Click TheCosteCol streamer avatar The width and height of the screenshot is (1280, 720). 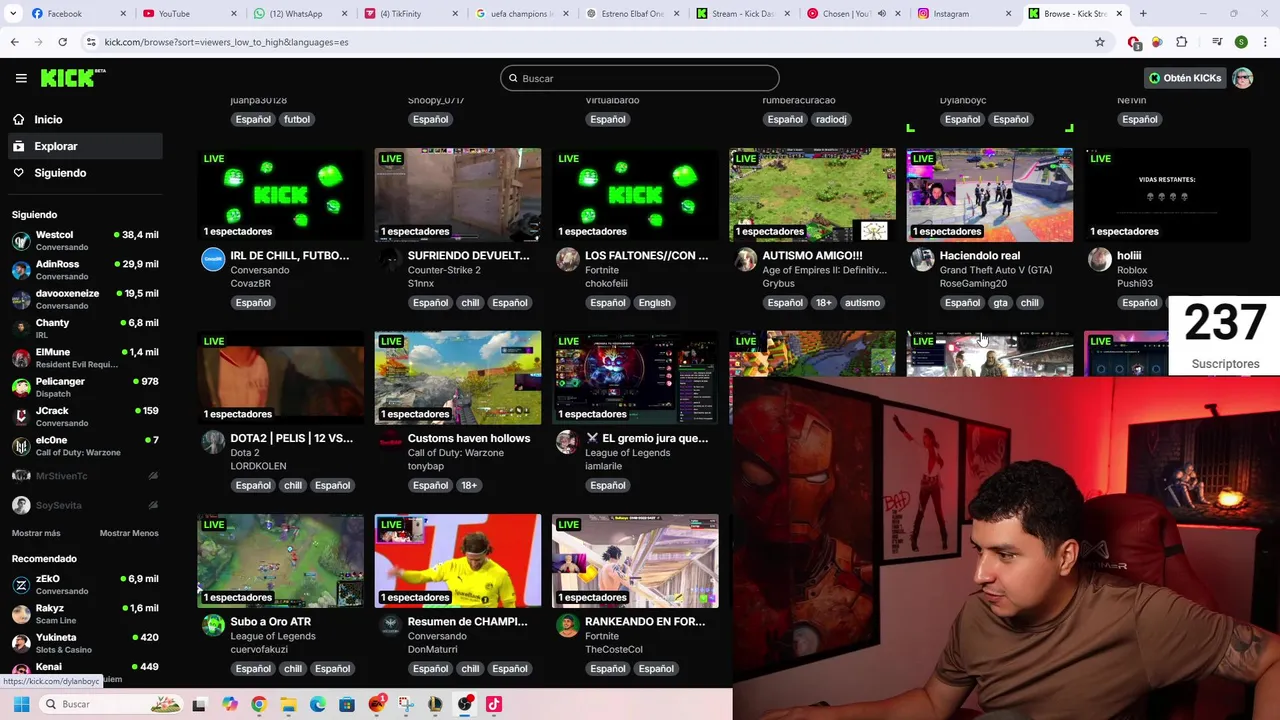(567, 626)
